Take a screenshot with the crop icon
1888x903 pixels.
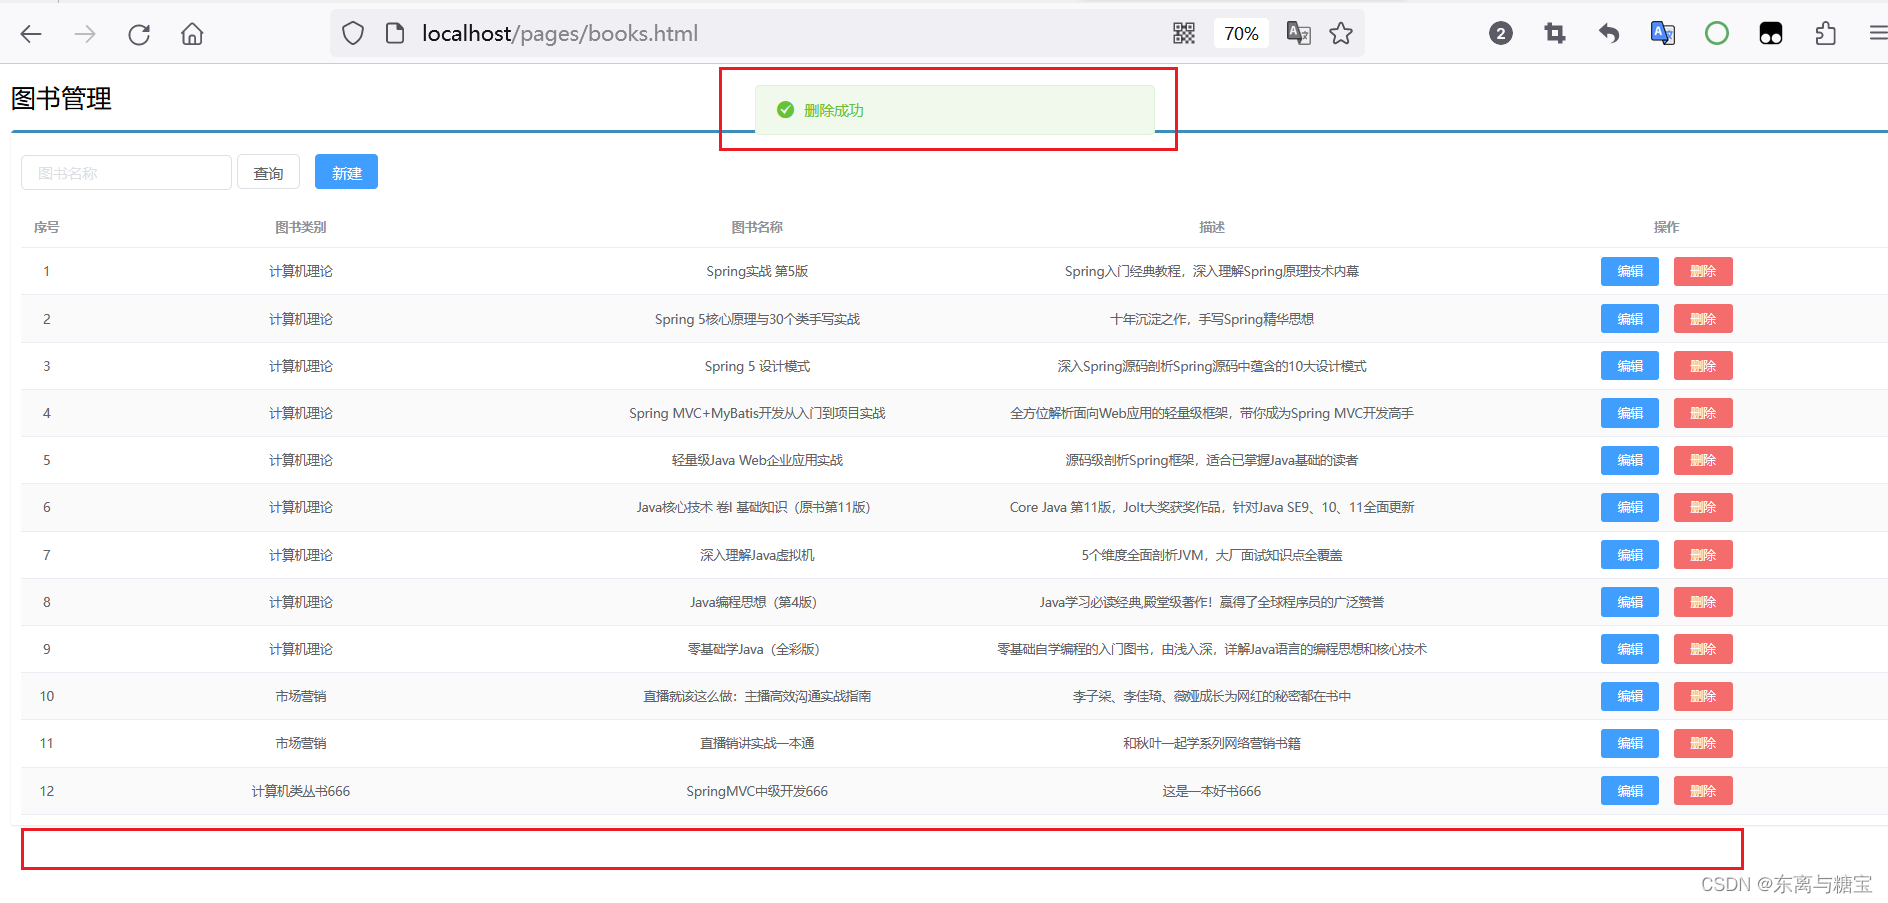1555,34
